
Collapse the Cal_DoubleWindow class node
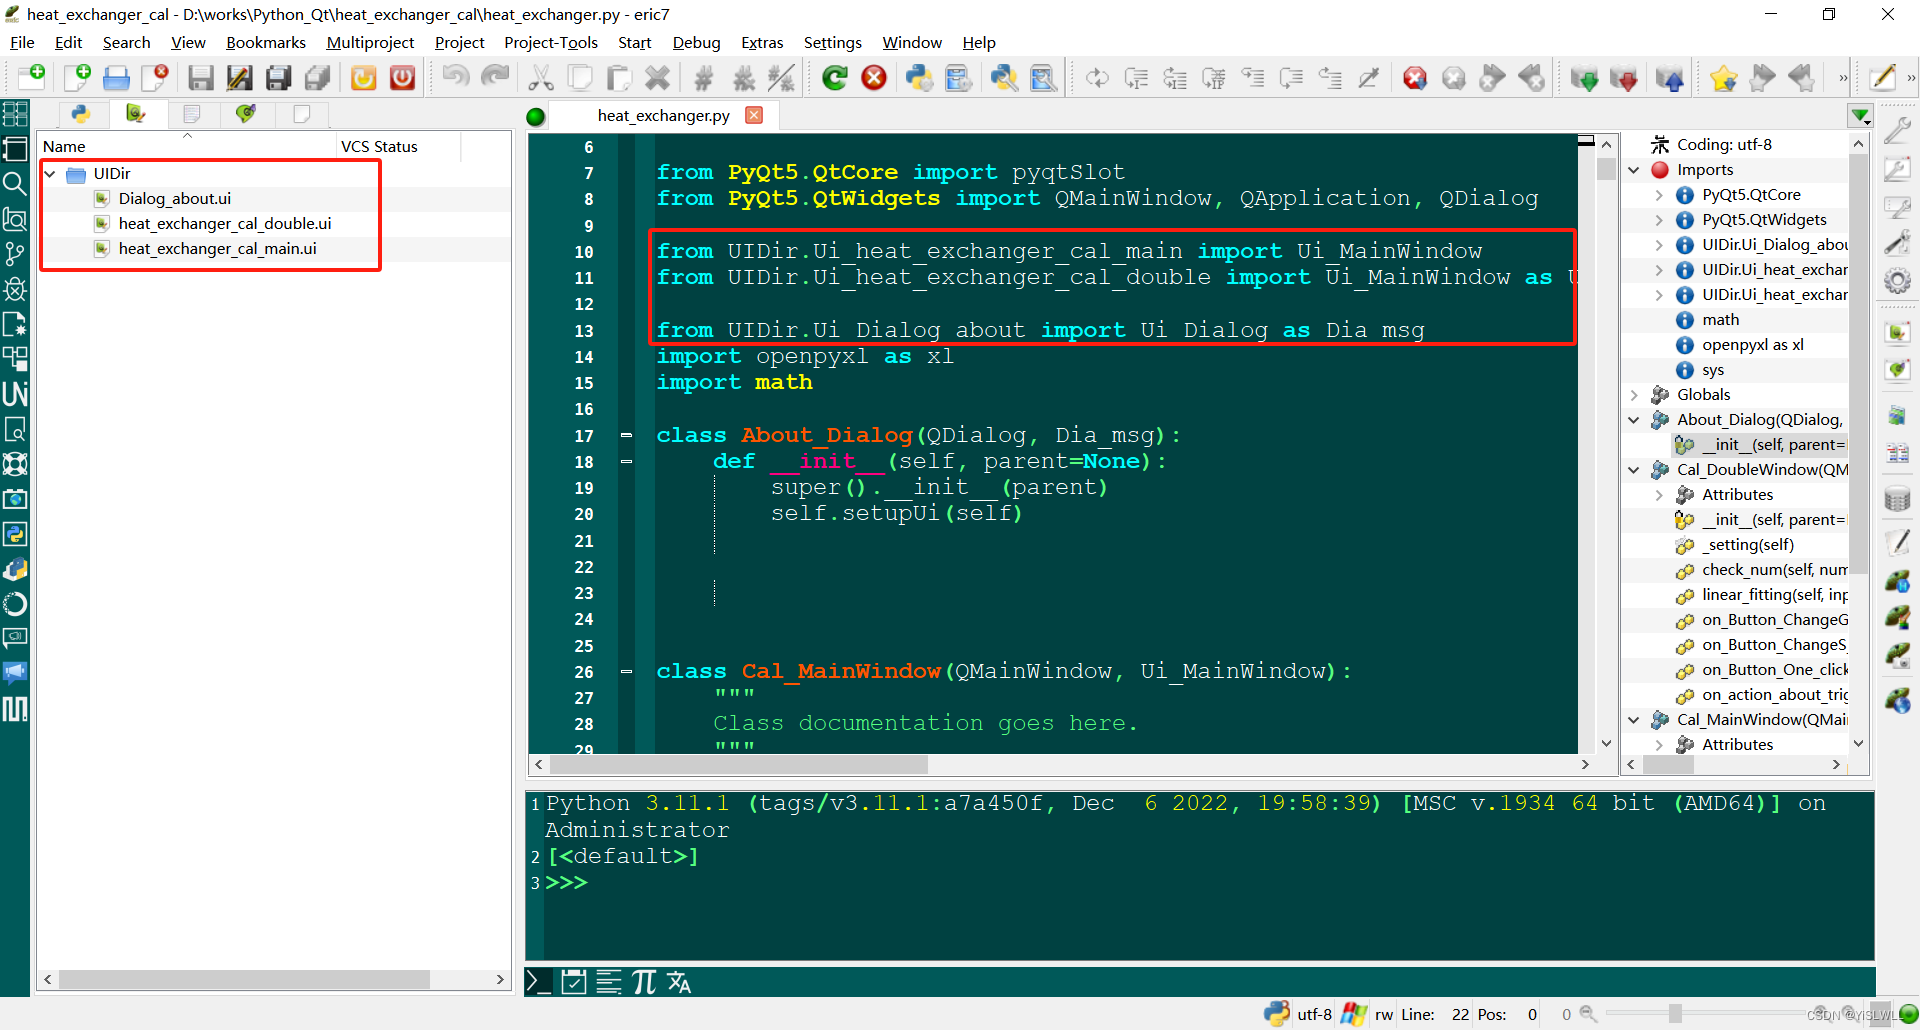1634,470
